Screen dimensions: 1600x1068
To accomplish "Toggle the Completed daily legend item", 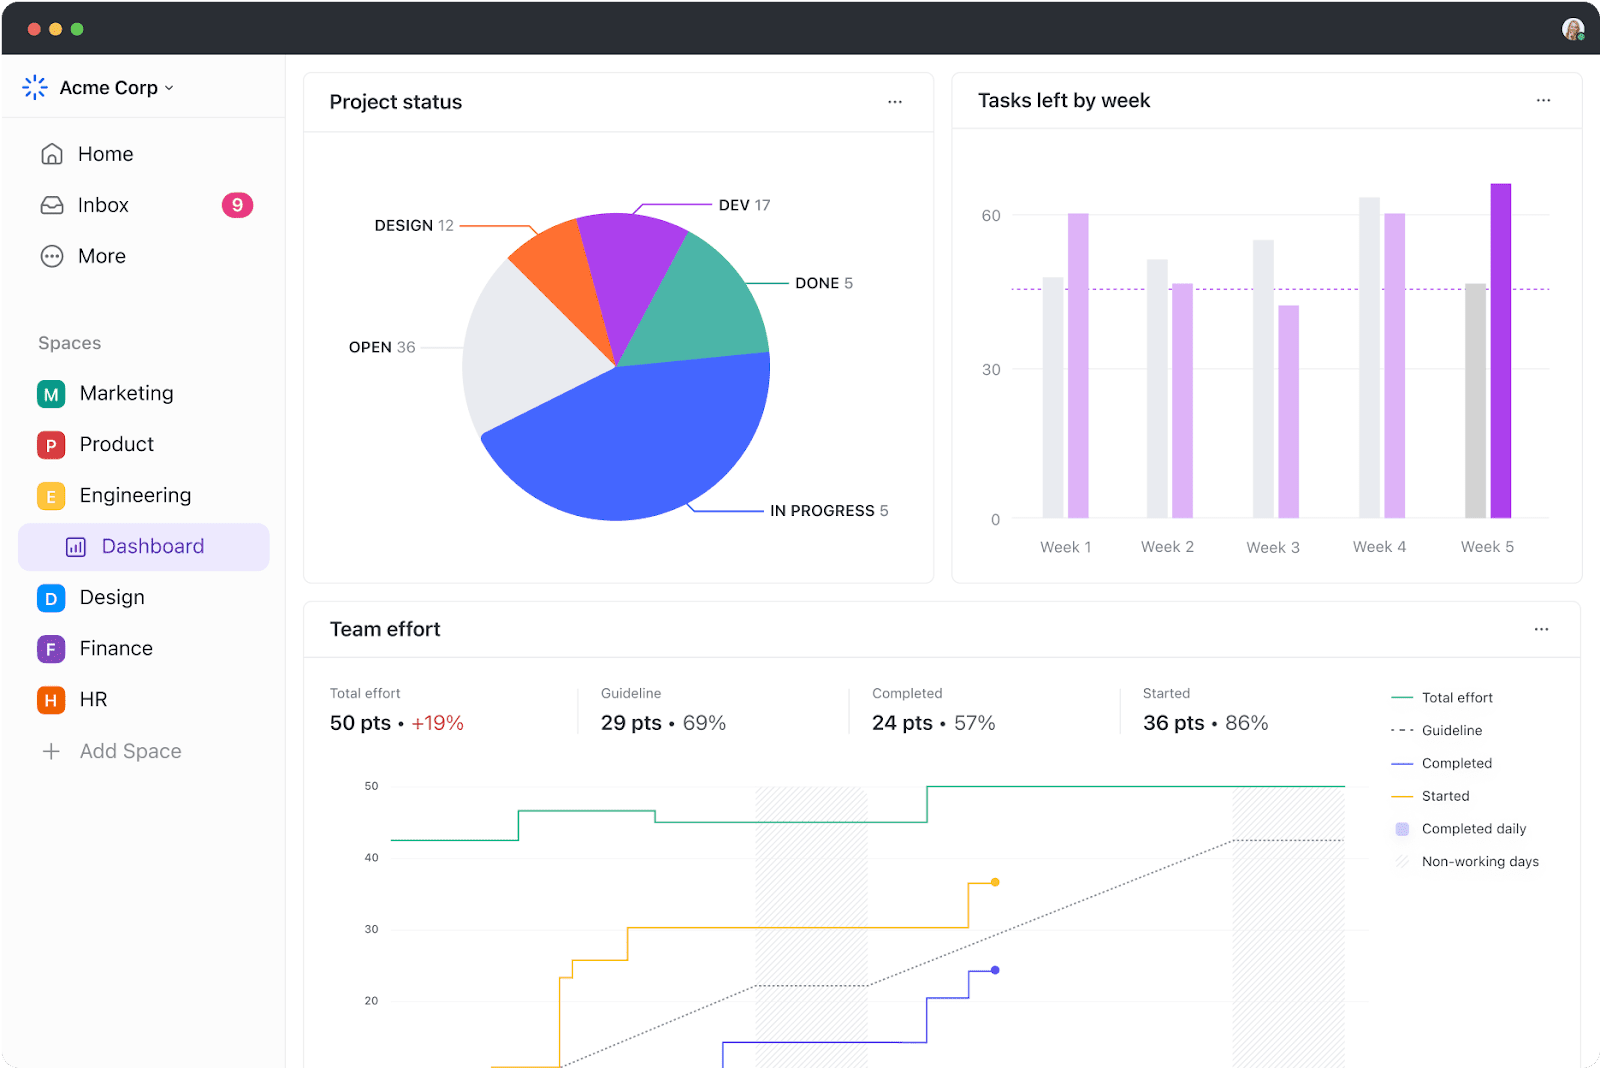I will [x=1472, y=828].
